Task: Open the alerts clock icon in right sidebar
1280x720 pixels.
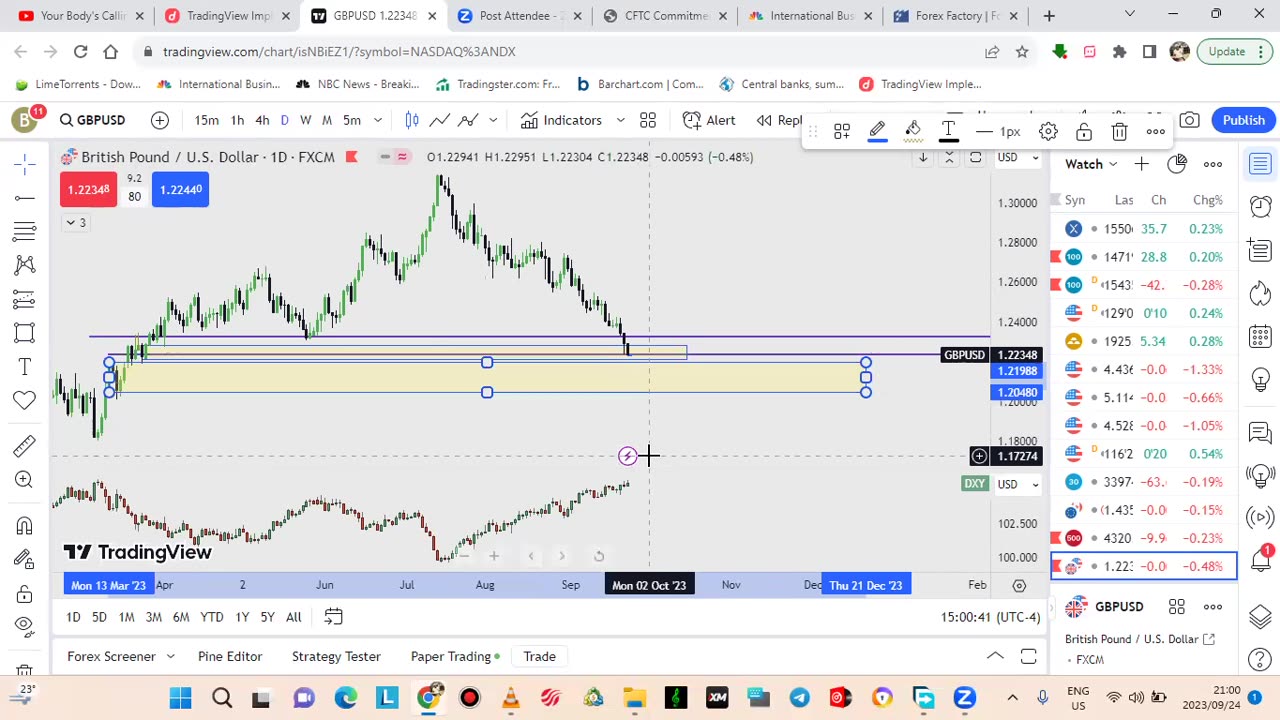Action: (1260, 206)
